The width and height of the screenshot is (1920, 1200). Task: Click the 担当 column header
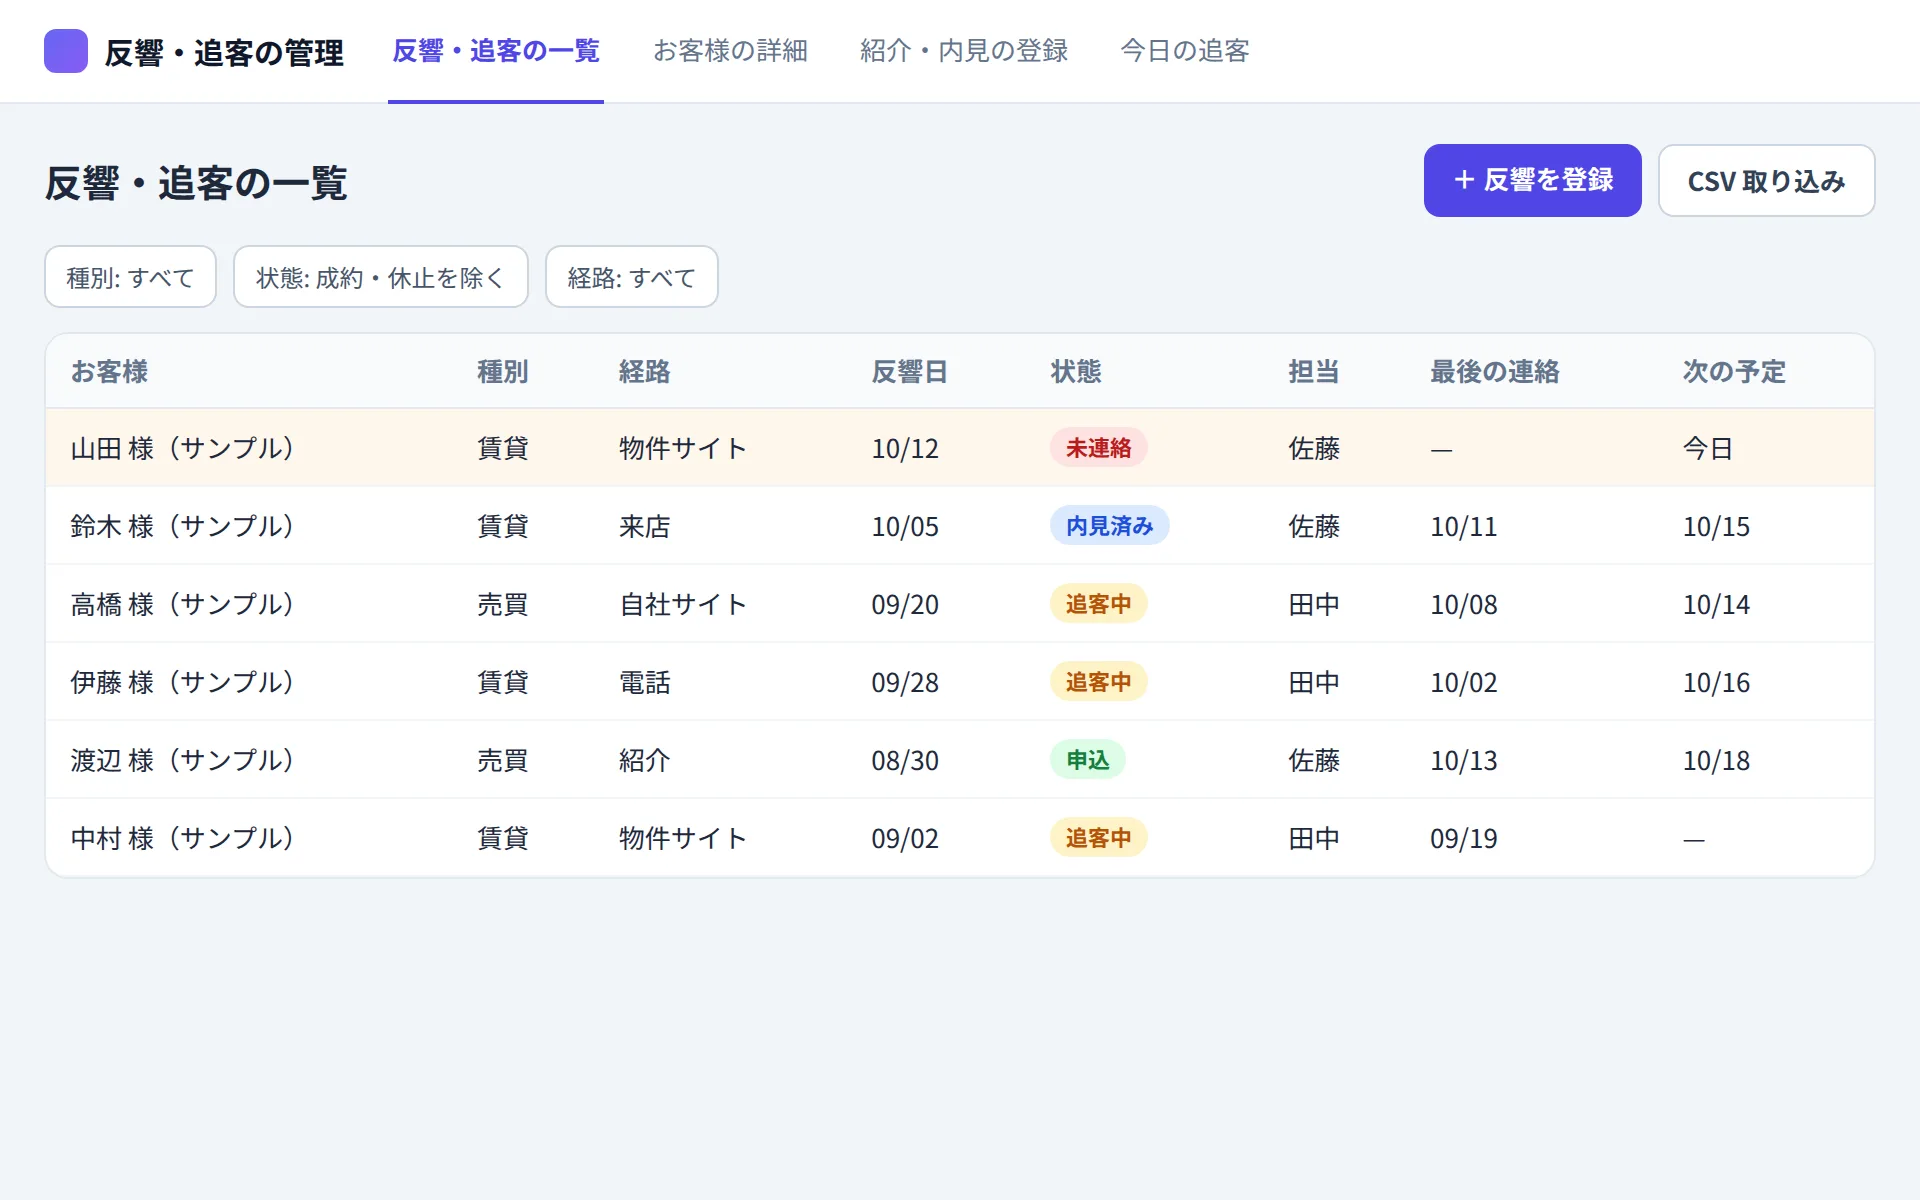(x=1314, y=372)
